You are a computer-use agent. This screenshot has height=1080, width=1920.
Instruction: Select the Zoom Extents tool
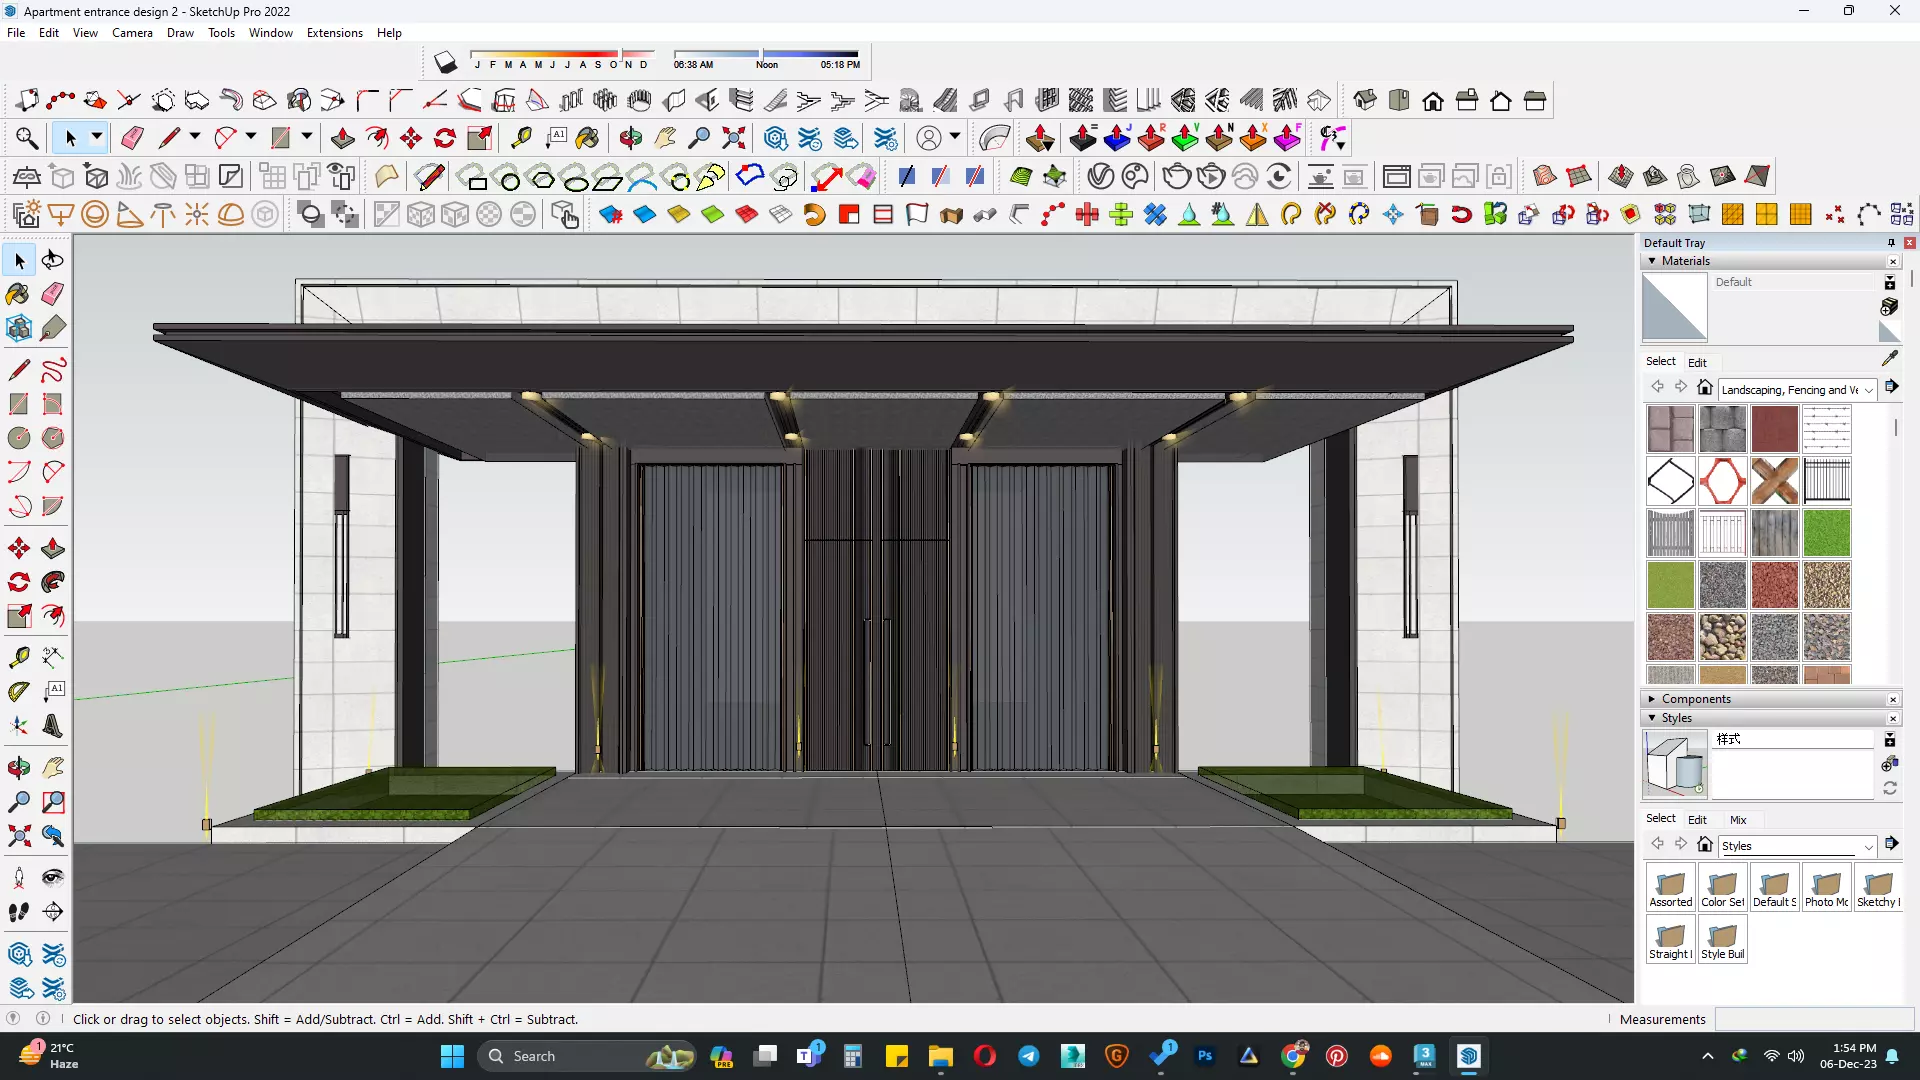point(19,836)
